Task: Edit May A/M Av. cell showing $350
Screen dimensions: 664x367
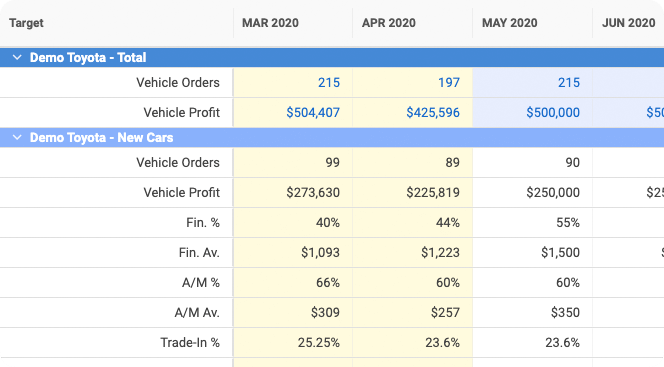Action: click(x=532, y=312)
